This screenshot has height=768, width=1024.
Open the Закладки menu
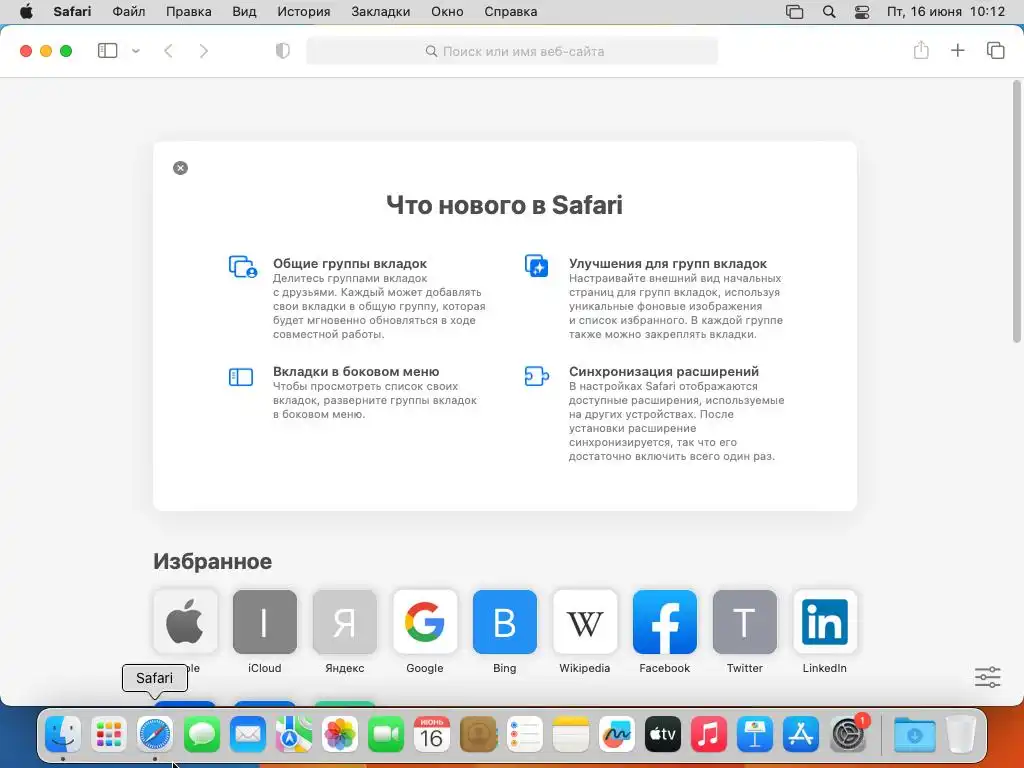(x=381, y=12)
